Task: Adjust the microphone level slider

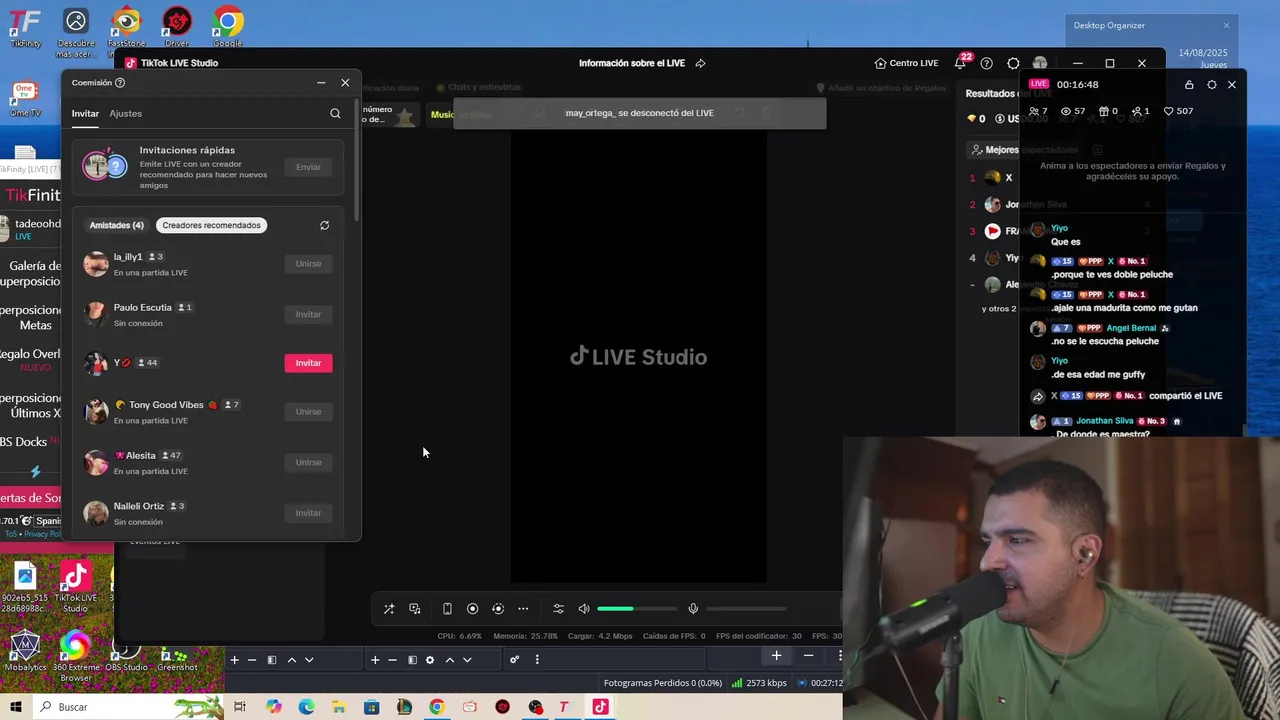Action: point(746,609)
